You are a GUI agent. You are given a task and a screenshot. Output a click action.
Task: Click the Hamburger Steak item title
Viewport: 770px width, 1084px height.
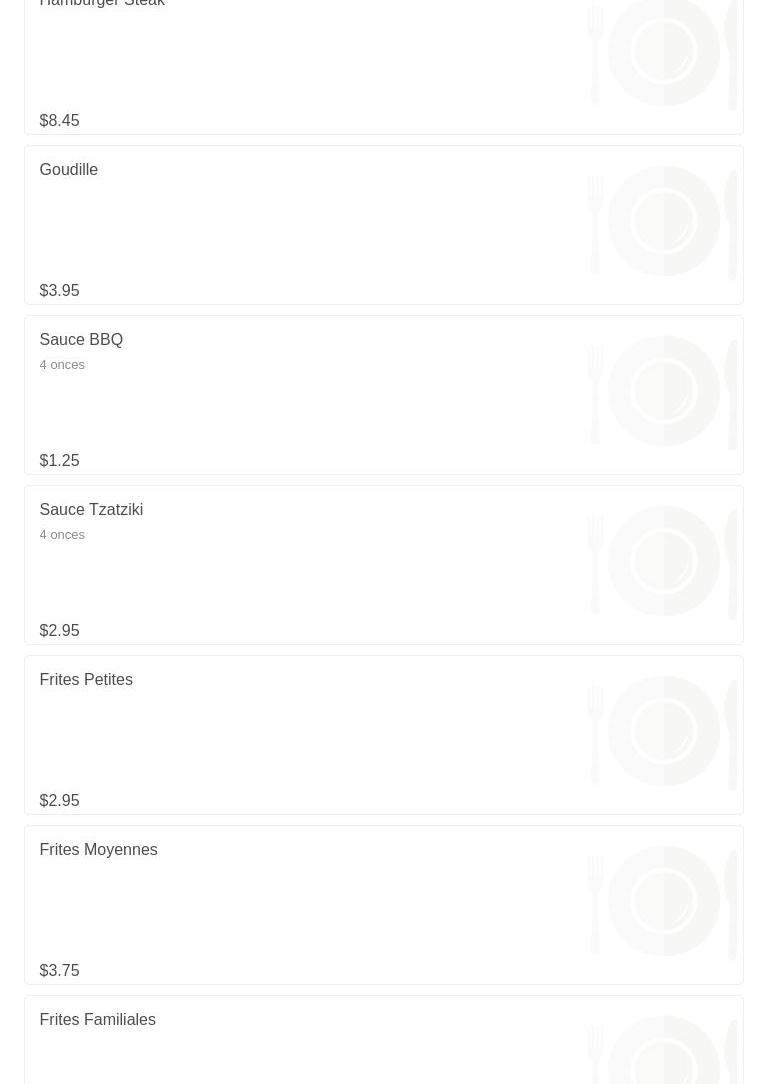point(102,4)
